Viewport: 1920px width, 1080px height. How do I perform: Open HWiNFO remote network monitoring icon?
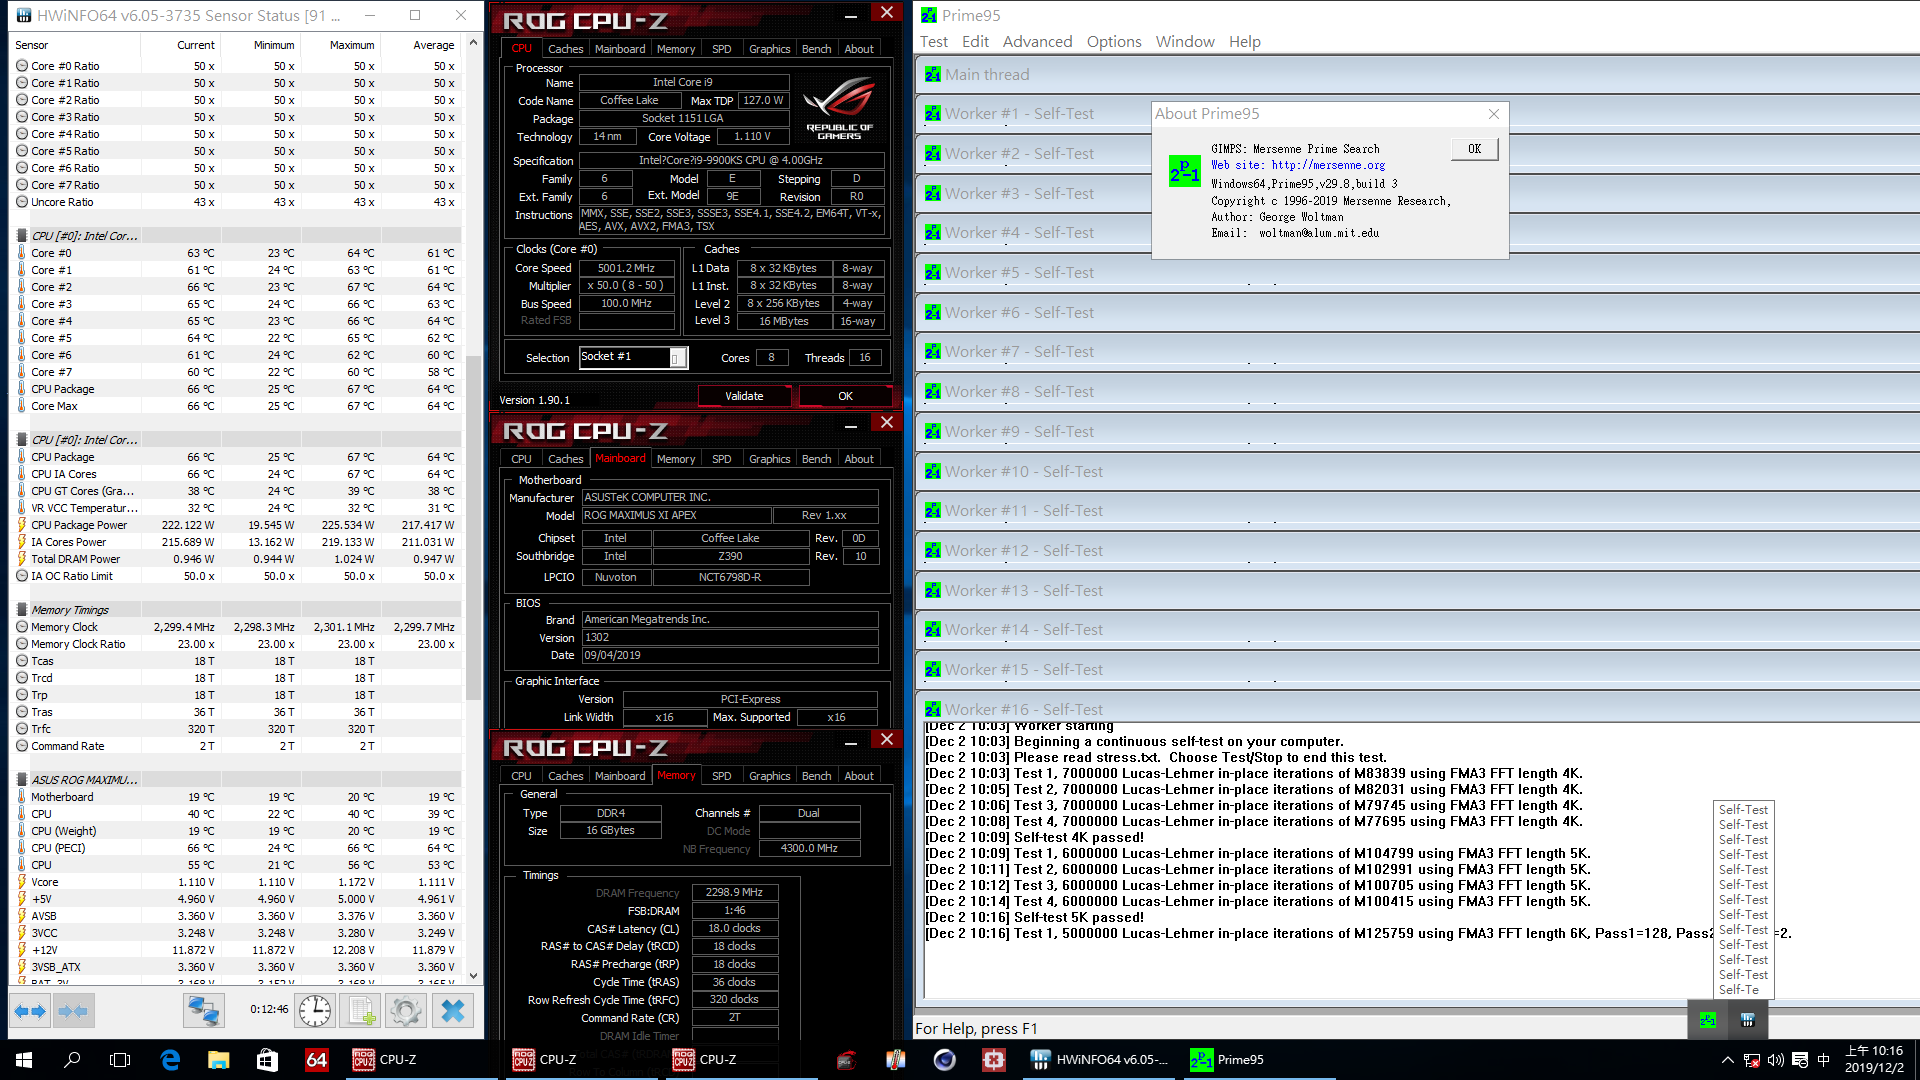tap(203, 1011)
